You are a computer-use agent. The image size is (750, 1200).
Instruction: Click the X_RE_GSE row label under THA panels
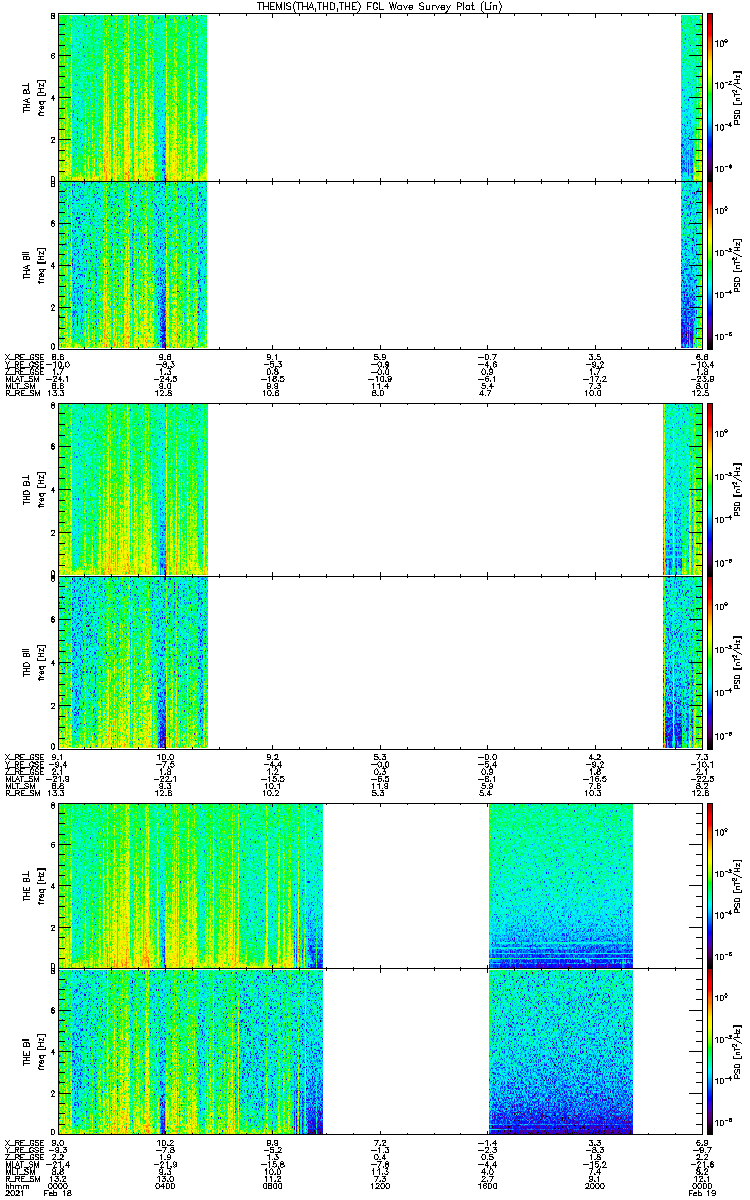pos(24,356)
